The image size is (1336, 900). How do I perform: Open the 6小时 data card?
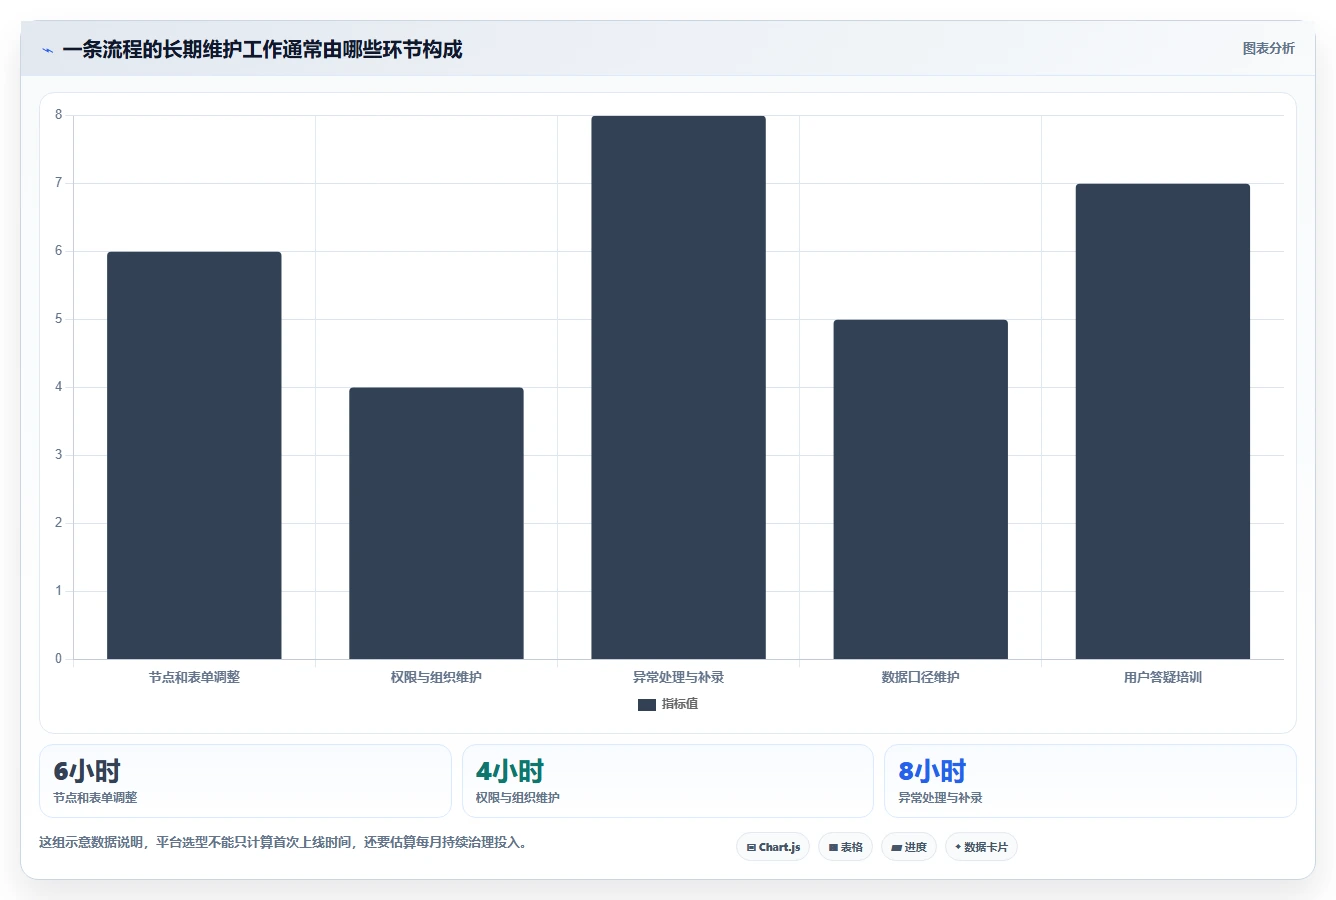coord(245,781)
